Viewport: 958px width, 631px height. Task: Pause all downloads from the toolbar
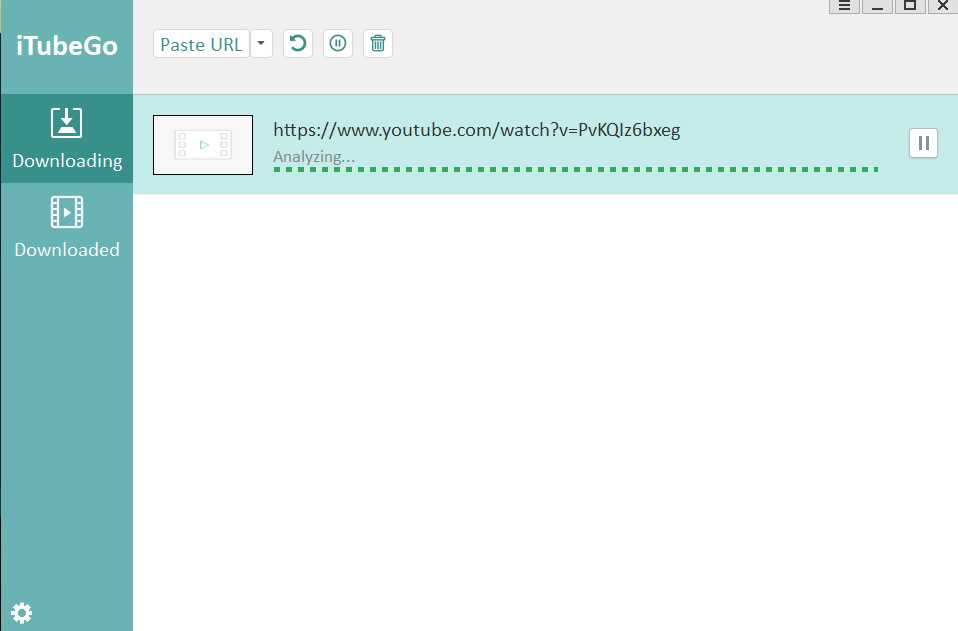(x=338, y=44)
